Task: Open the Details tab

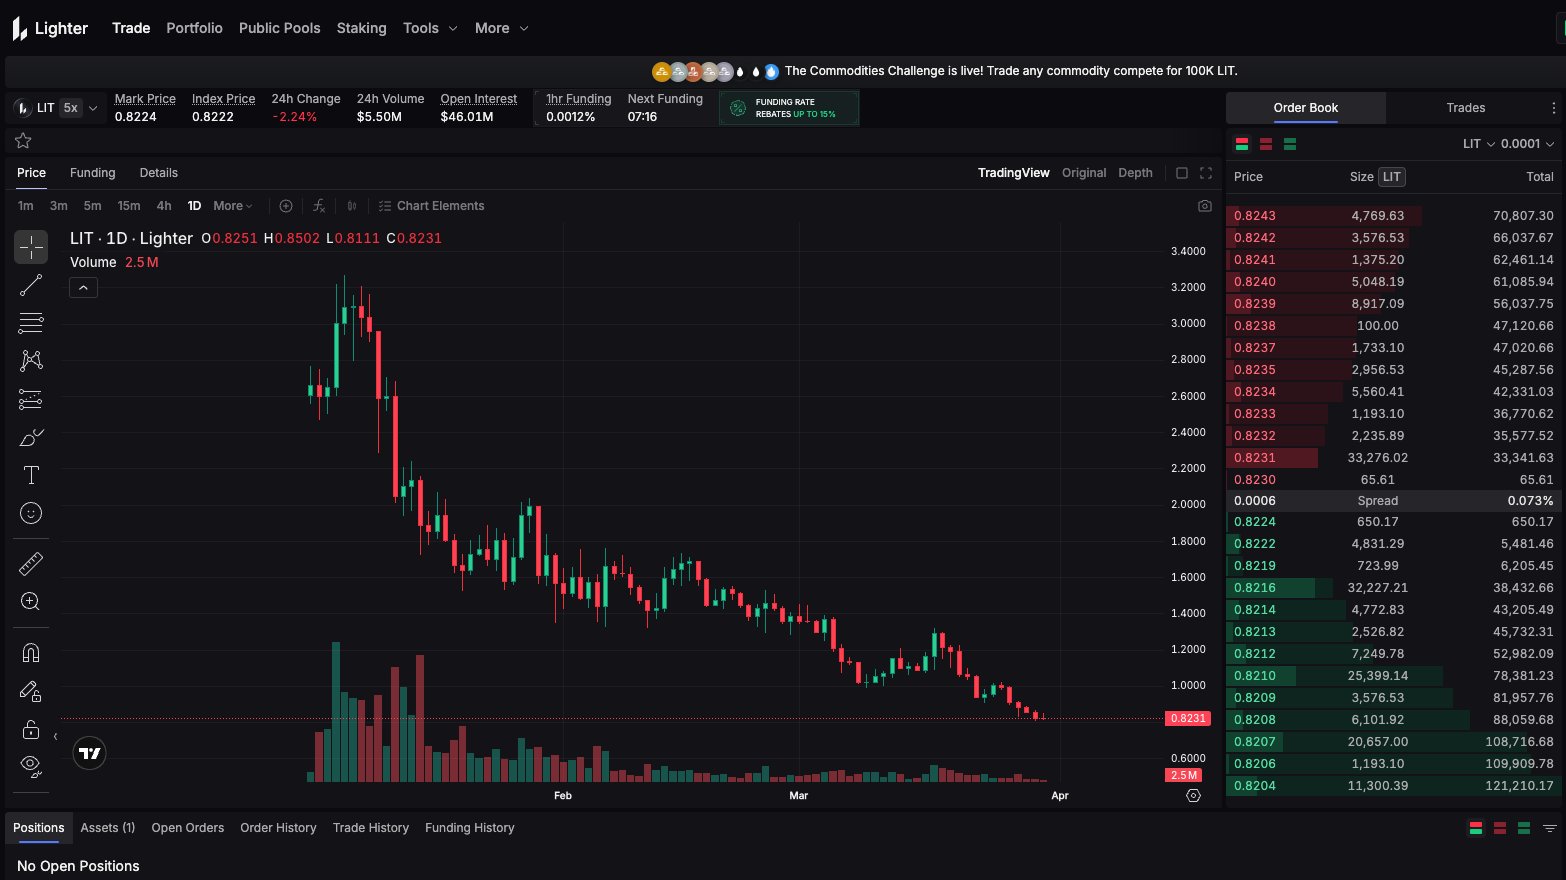Action: pos(159,173)
